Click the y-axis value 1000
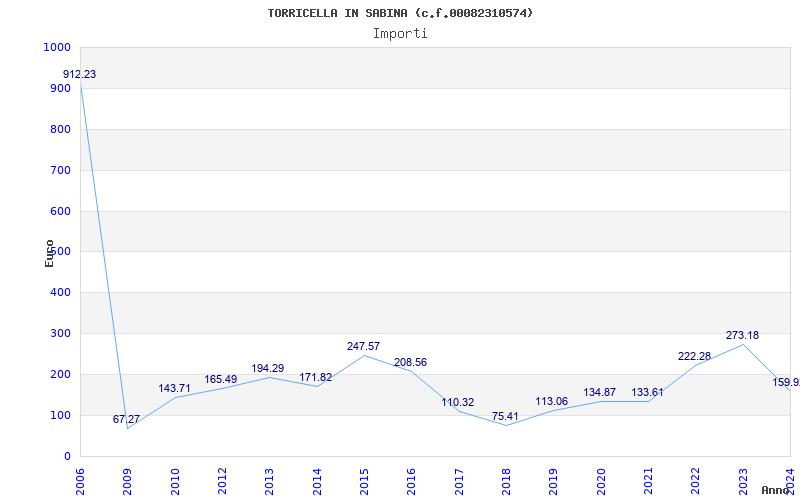This screenshot has height=500, width=800. pos(57,47)
